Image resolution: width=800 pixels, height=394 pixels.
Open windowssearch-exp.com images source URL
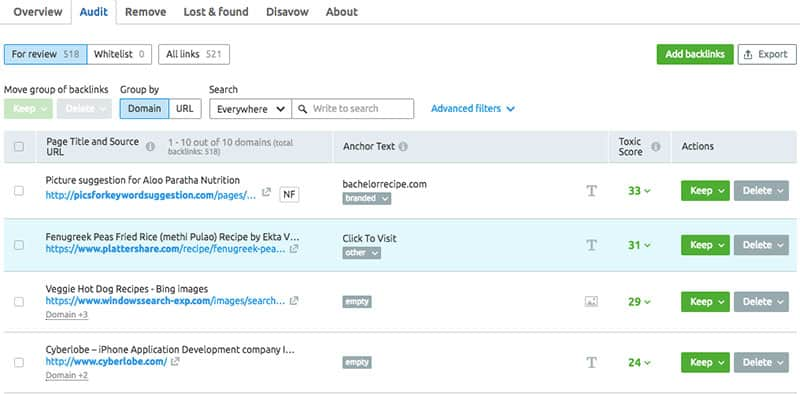(x=165, y=301)
